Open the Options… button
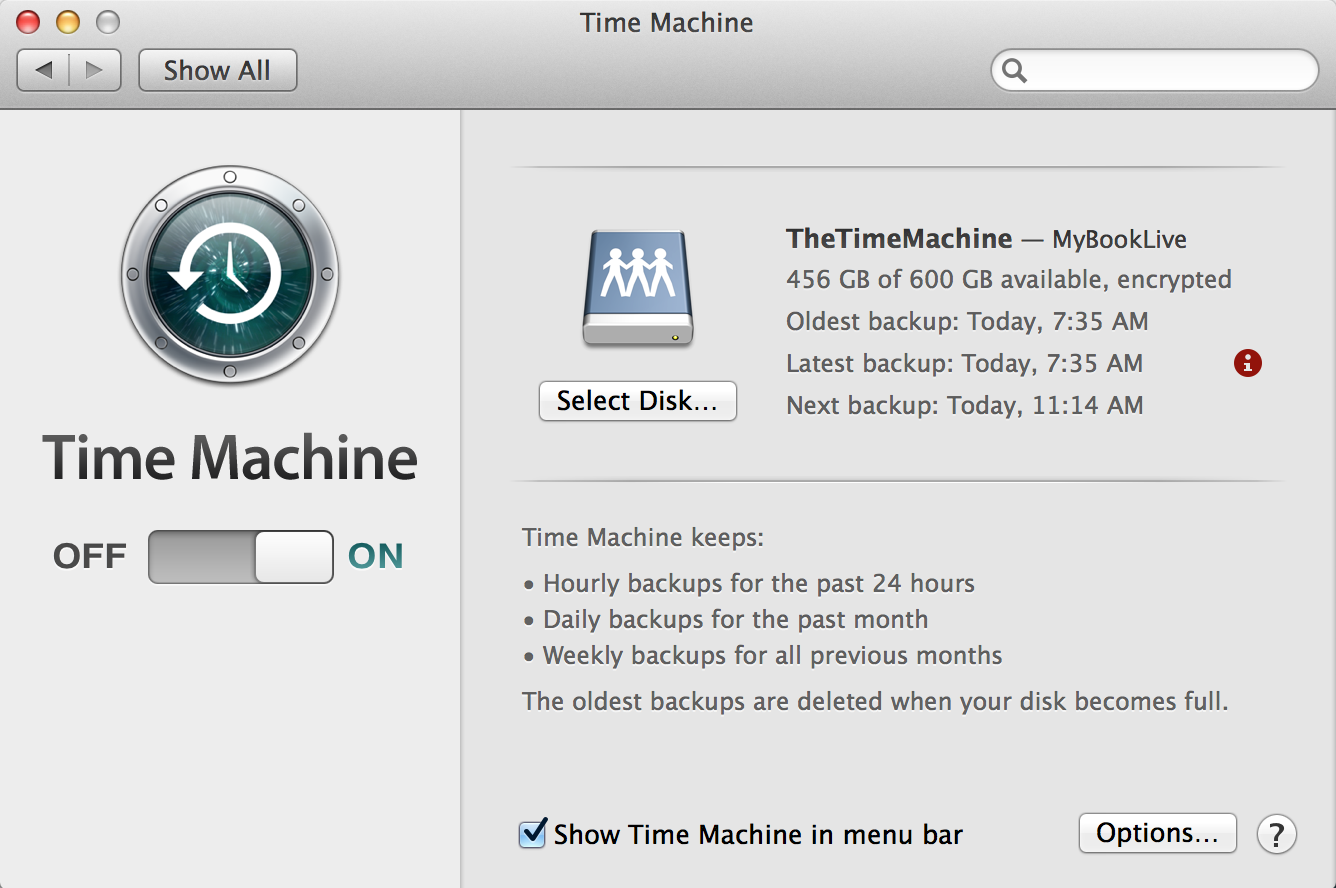This screenshot has width=1336, height=888. [x=1158, y=833]
